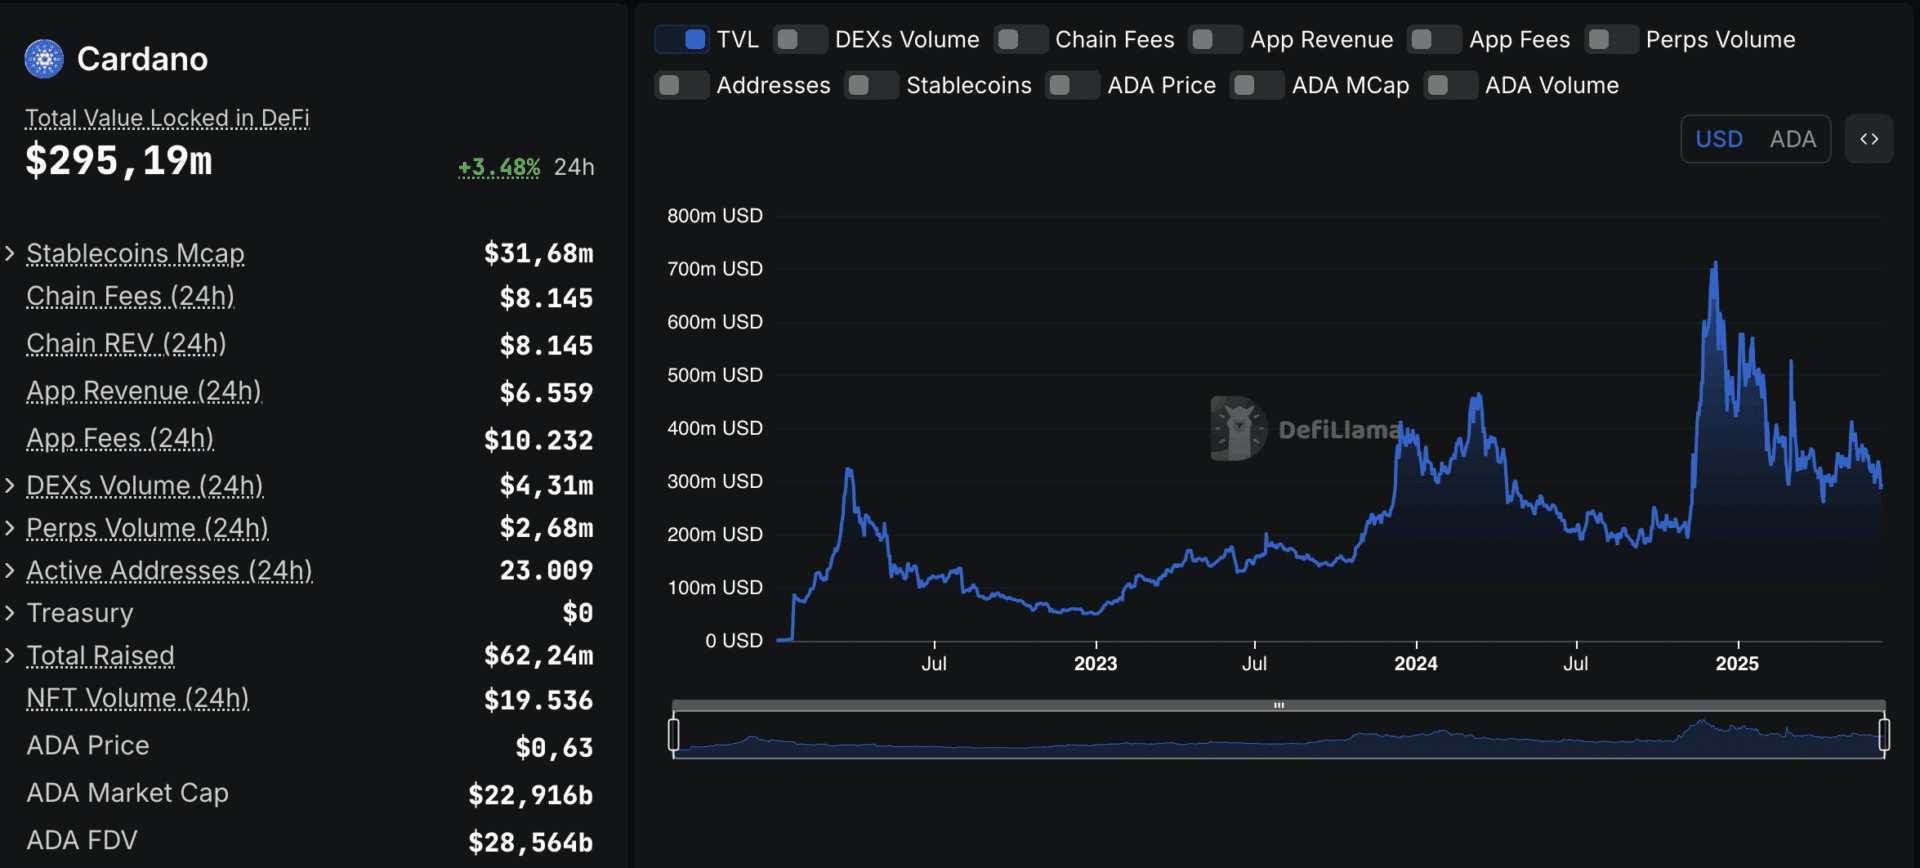Expand the Treasury row

pyautogui.click(x=10, y=612)
